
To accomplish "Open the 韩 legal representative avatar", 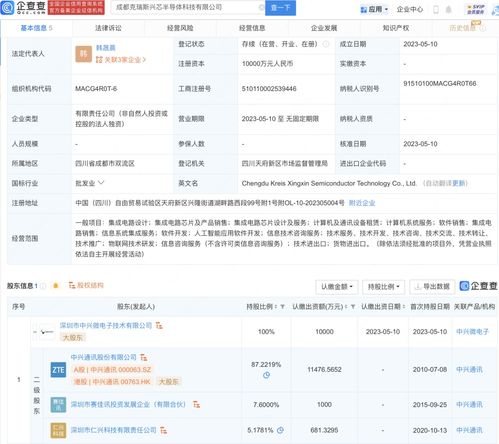I will [83, 54].
